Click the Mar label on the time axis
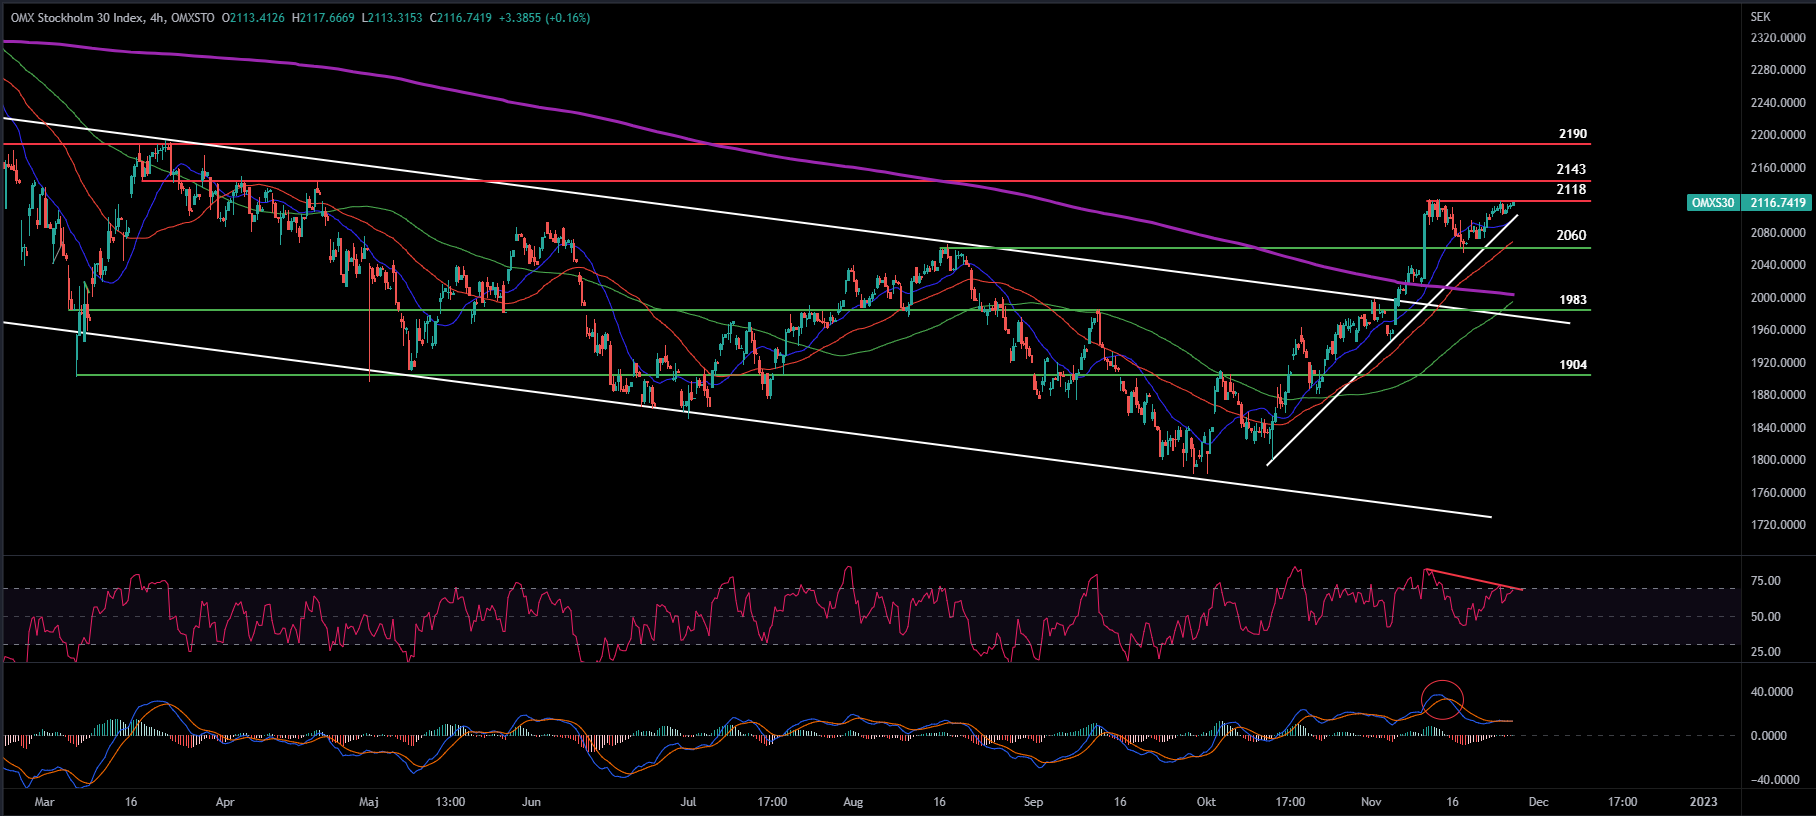The width and height of the screenshot is (1816, 816). pos(44,802)
